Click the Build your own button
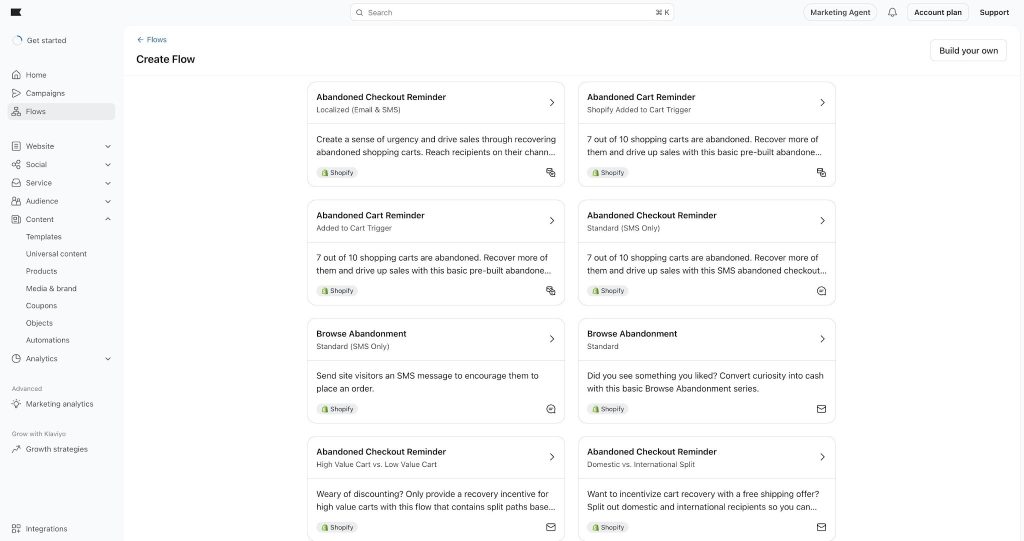 968,51
